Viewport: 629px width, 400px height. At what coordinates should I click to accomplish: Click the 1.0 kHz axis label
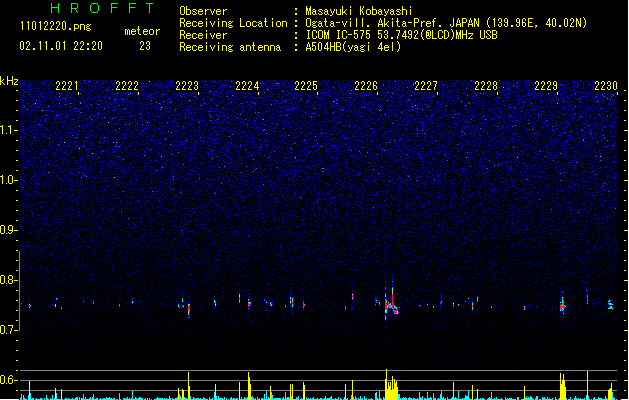pos(9,180)
